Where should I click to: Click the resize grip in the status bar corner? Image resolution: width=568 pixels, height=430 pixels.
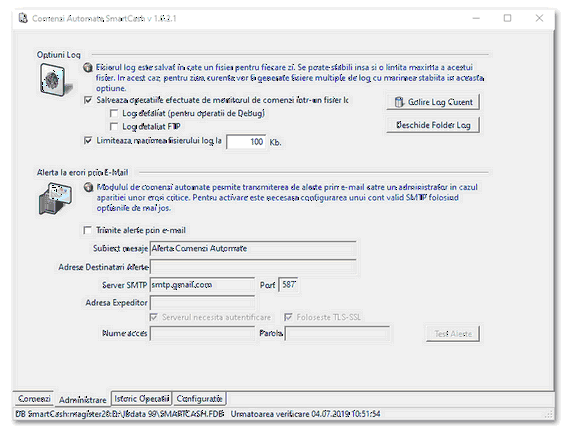(x=549, y=414)
